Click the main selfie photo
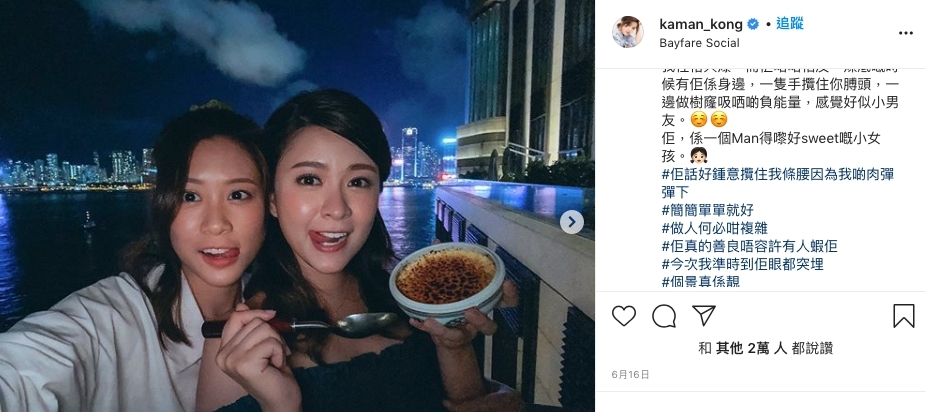The width and height of the screenshot is (926, 412). point(297,206)
